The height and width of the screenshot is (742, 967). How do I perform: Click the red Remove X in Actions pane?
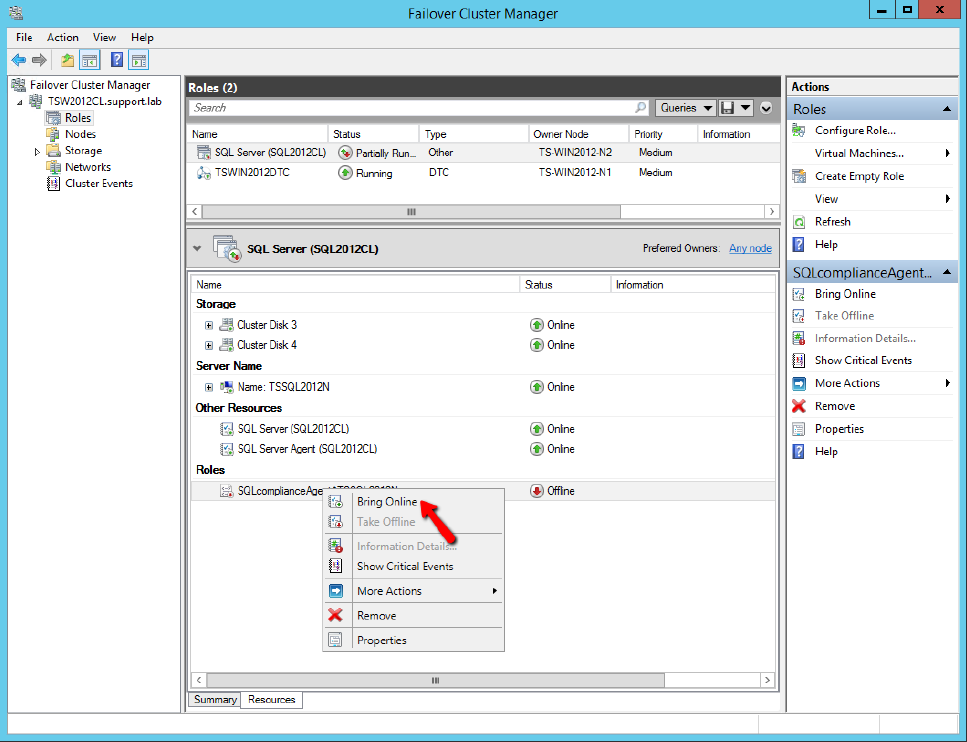coord(799,406)
